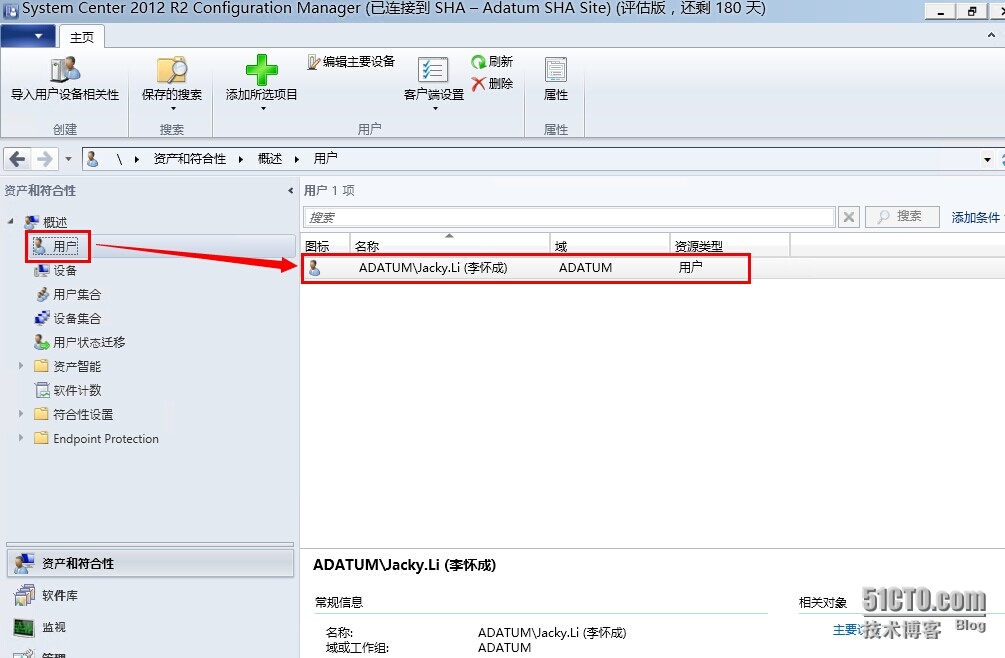The width and height of the screenshot is (1005, 658).
Task: Collapse the ribbon with the caret
Action: (x=991, y=36)
